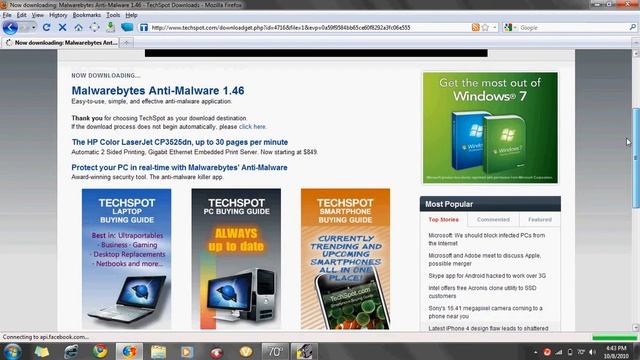Launch Internet Explorer from the taskbar

[x=71, y=351]
